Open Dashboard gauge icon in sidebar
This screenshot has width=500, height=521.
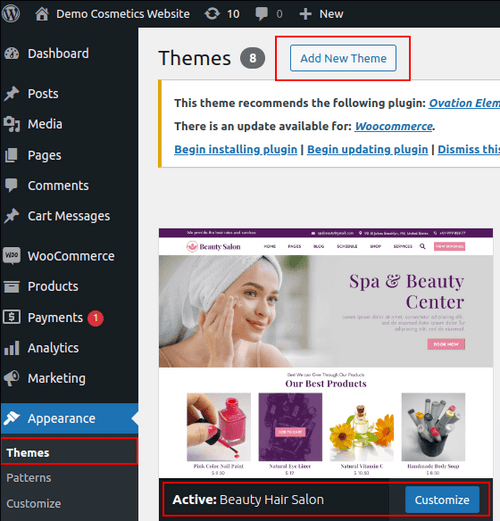click(x=12, y=54)
